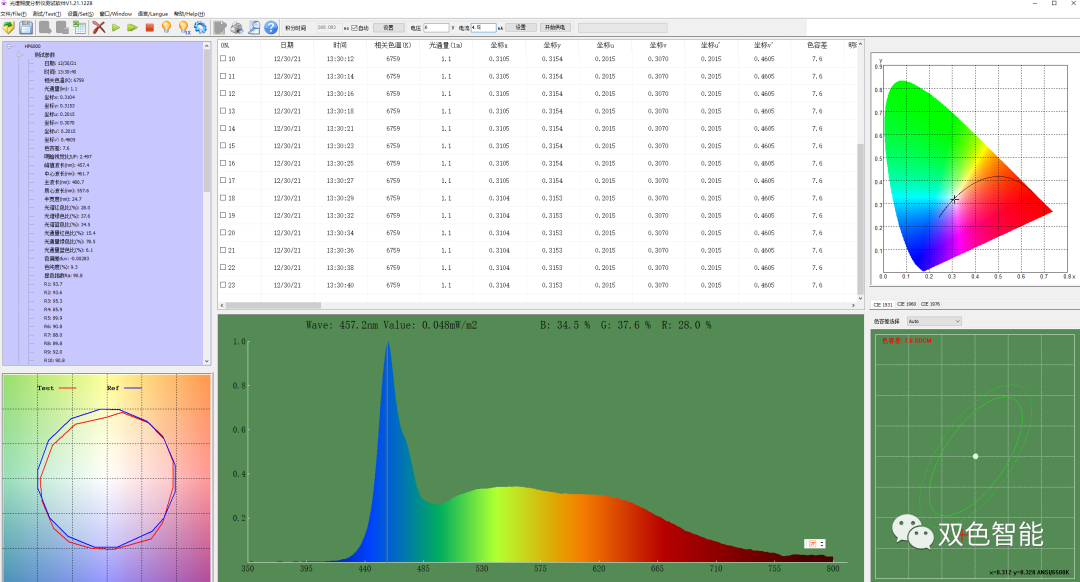1080x582 pixels.
Task: Start measurement with the green play icon
Action: [116, 28]
